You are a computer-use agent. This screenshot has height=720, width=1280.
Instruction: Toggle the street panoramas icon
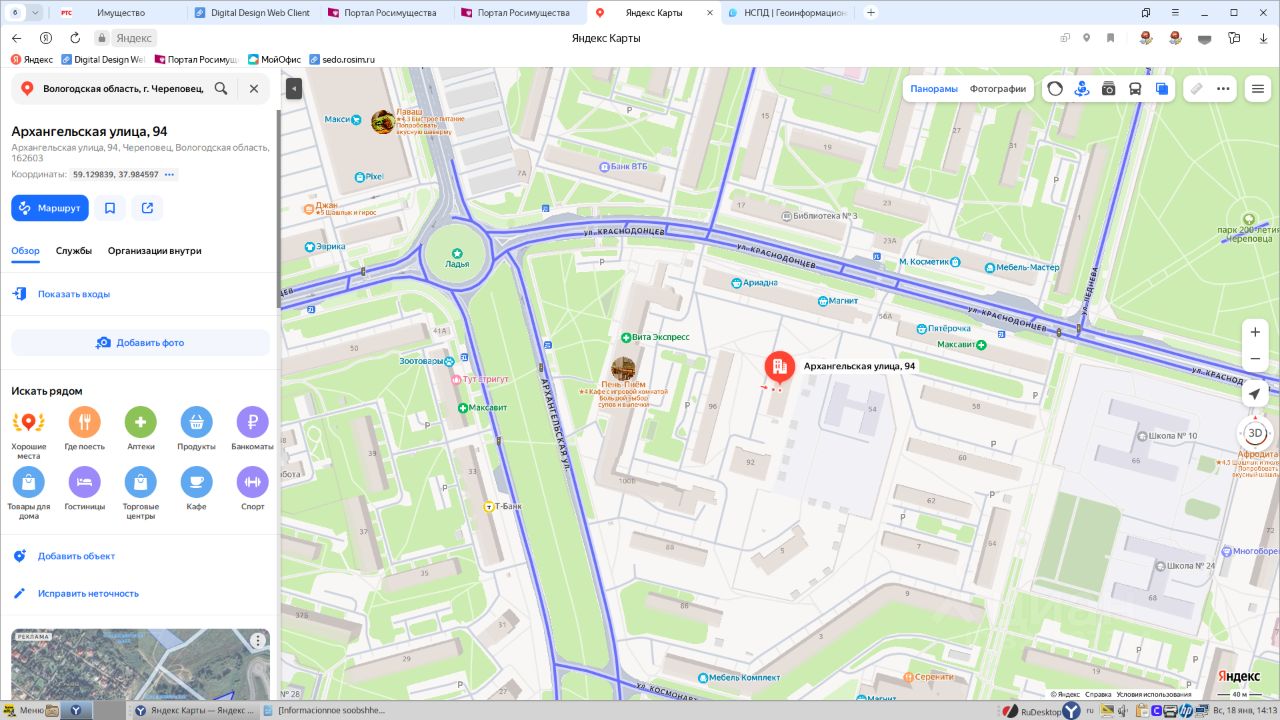[1082, 89]
